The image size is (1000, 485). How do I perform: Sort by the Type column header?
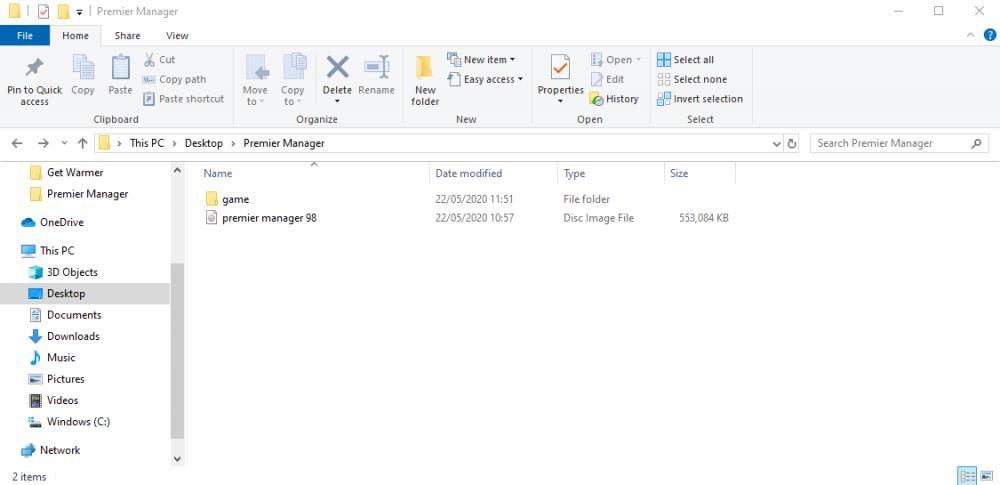(x=611, y=173)
